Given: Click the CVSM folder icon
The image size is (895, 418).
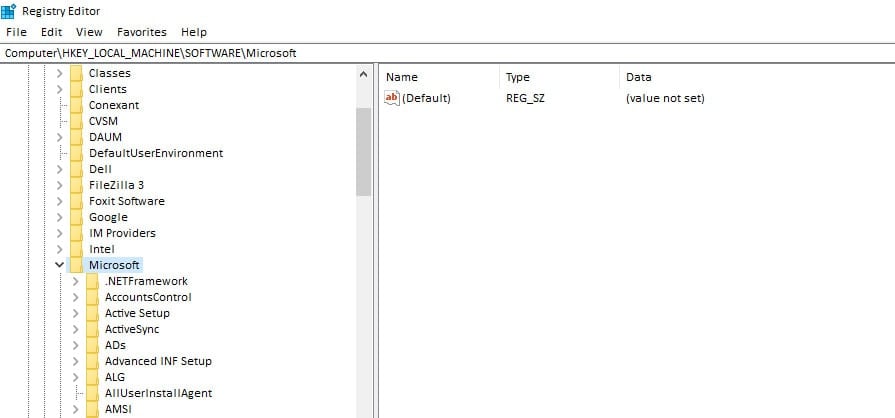Looking at the screenshot, I should pyautogui.click(x=76, y=121).
